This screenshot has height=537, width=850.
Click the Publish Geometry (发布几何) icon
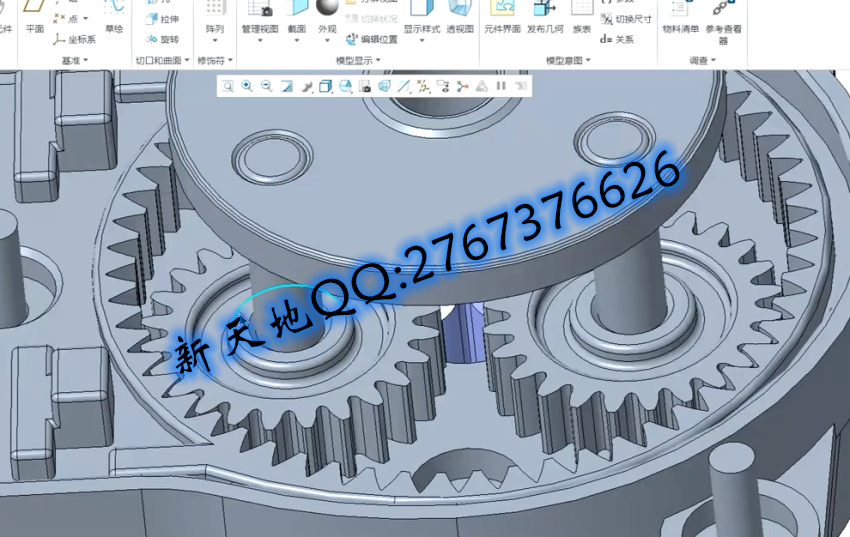[545, 21]
